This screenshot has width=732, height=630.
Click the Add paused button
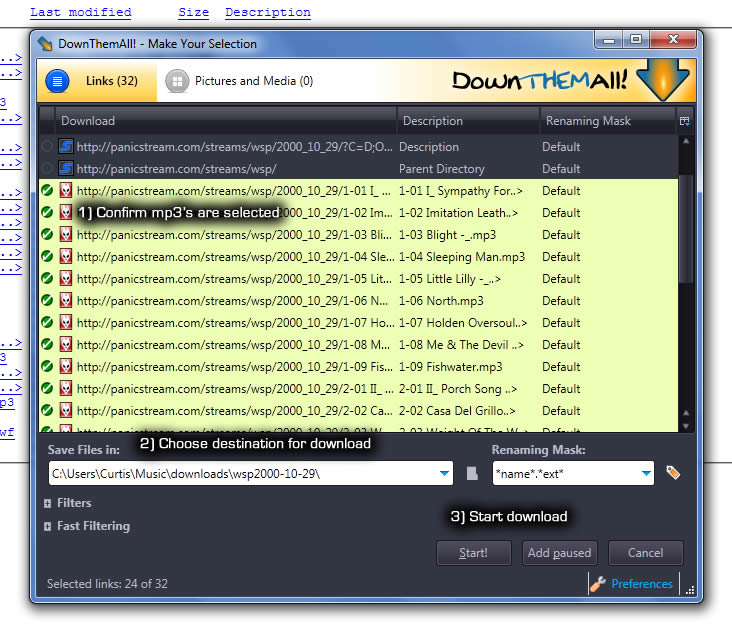(x=560, y=553)
